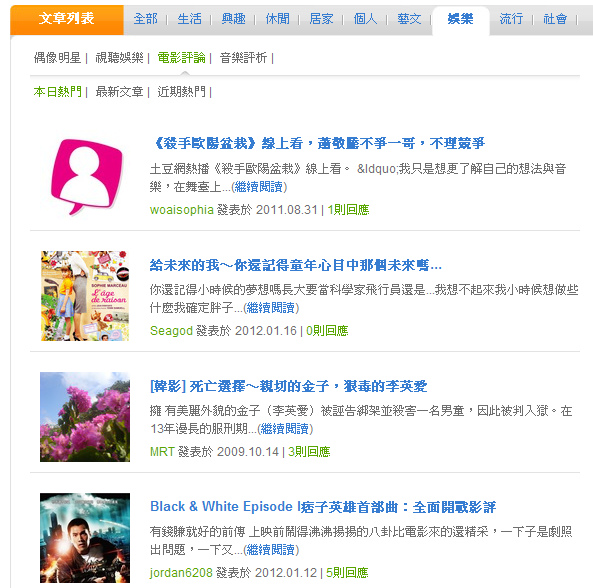Show 本日熱門 articles
The width and height of the screenshot is (593, 588).
[x=57, y=92]
